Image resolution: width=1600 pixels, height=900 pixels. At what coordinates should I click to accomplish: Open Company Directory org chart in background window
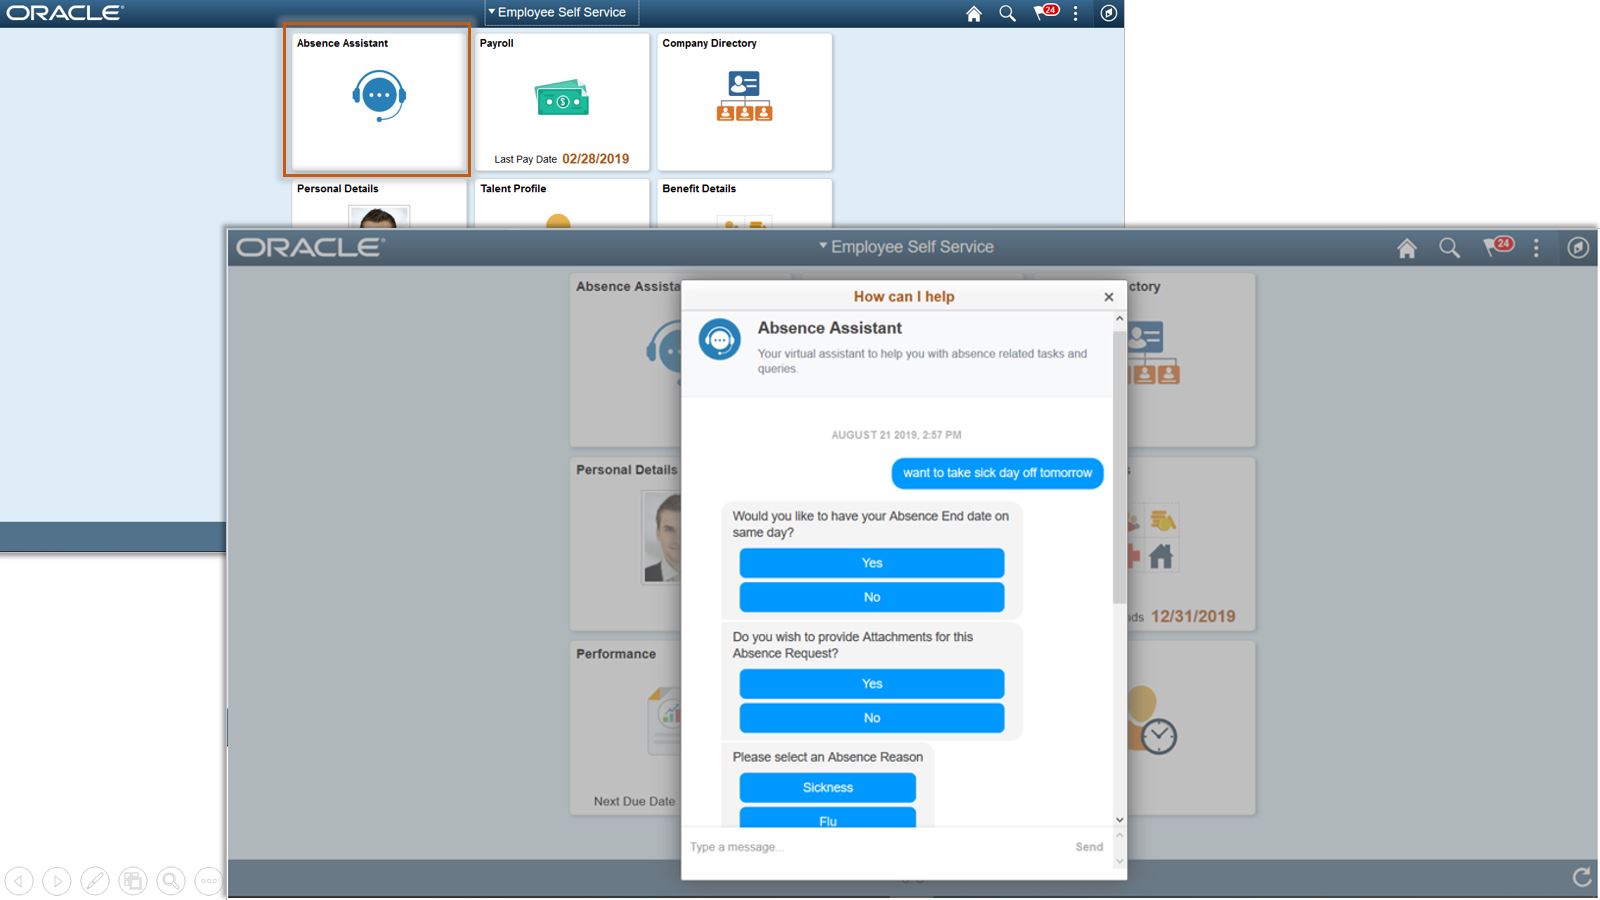(744, 96)
